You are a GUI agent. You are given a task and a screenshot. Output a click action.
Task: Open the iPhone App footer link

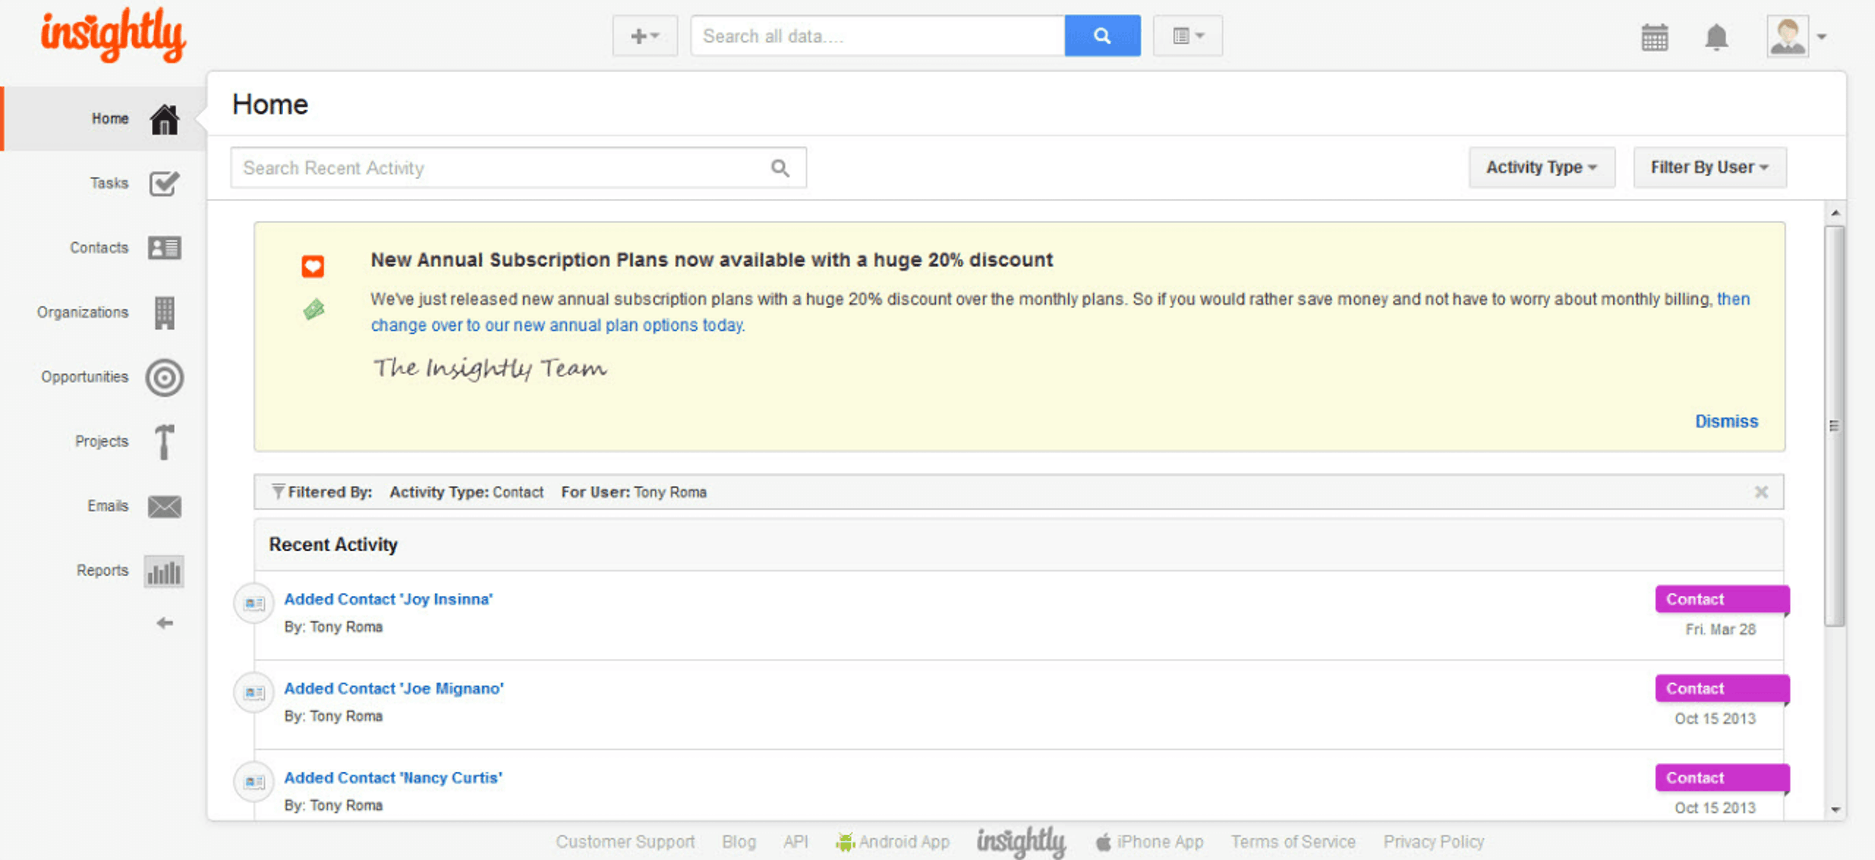[1160, 842]
